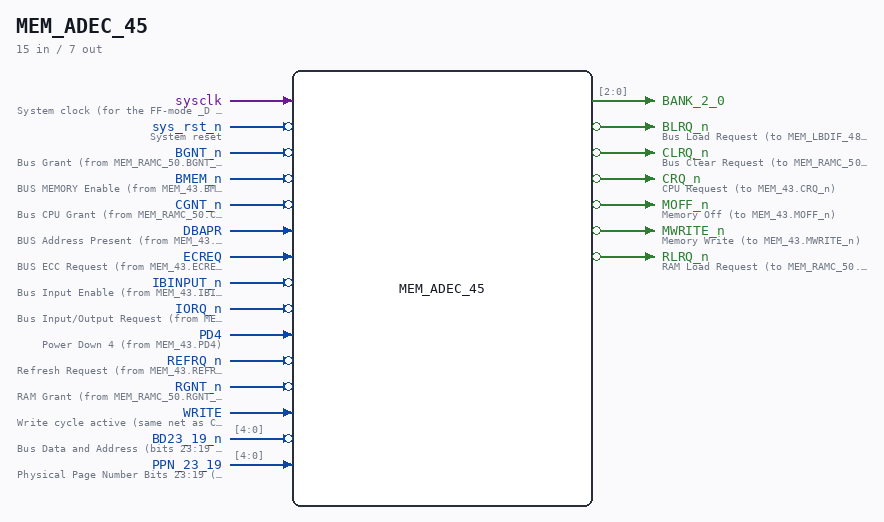
Task: Click the ECREQ signal label
Action: tap(202, 256)
